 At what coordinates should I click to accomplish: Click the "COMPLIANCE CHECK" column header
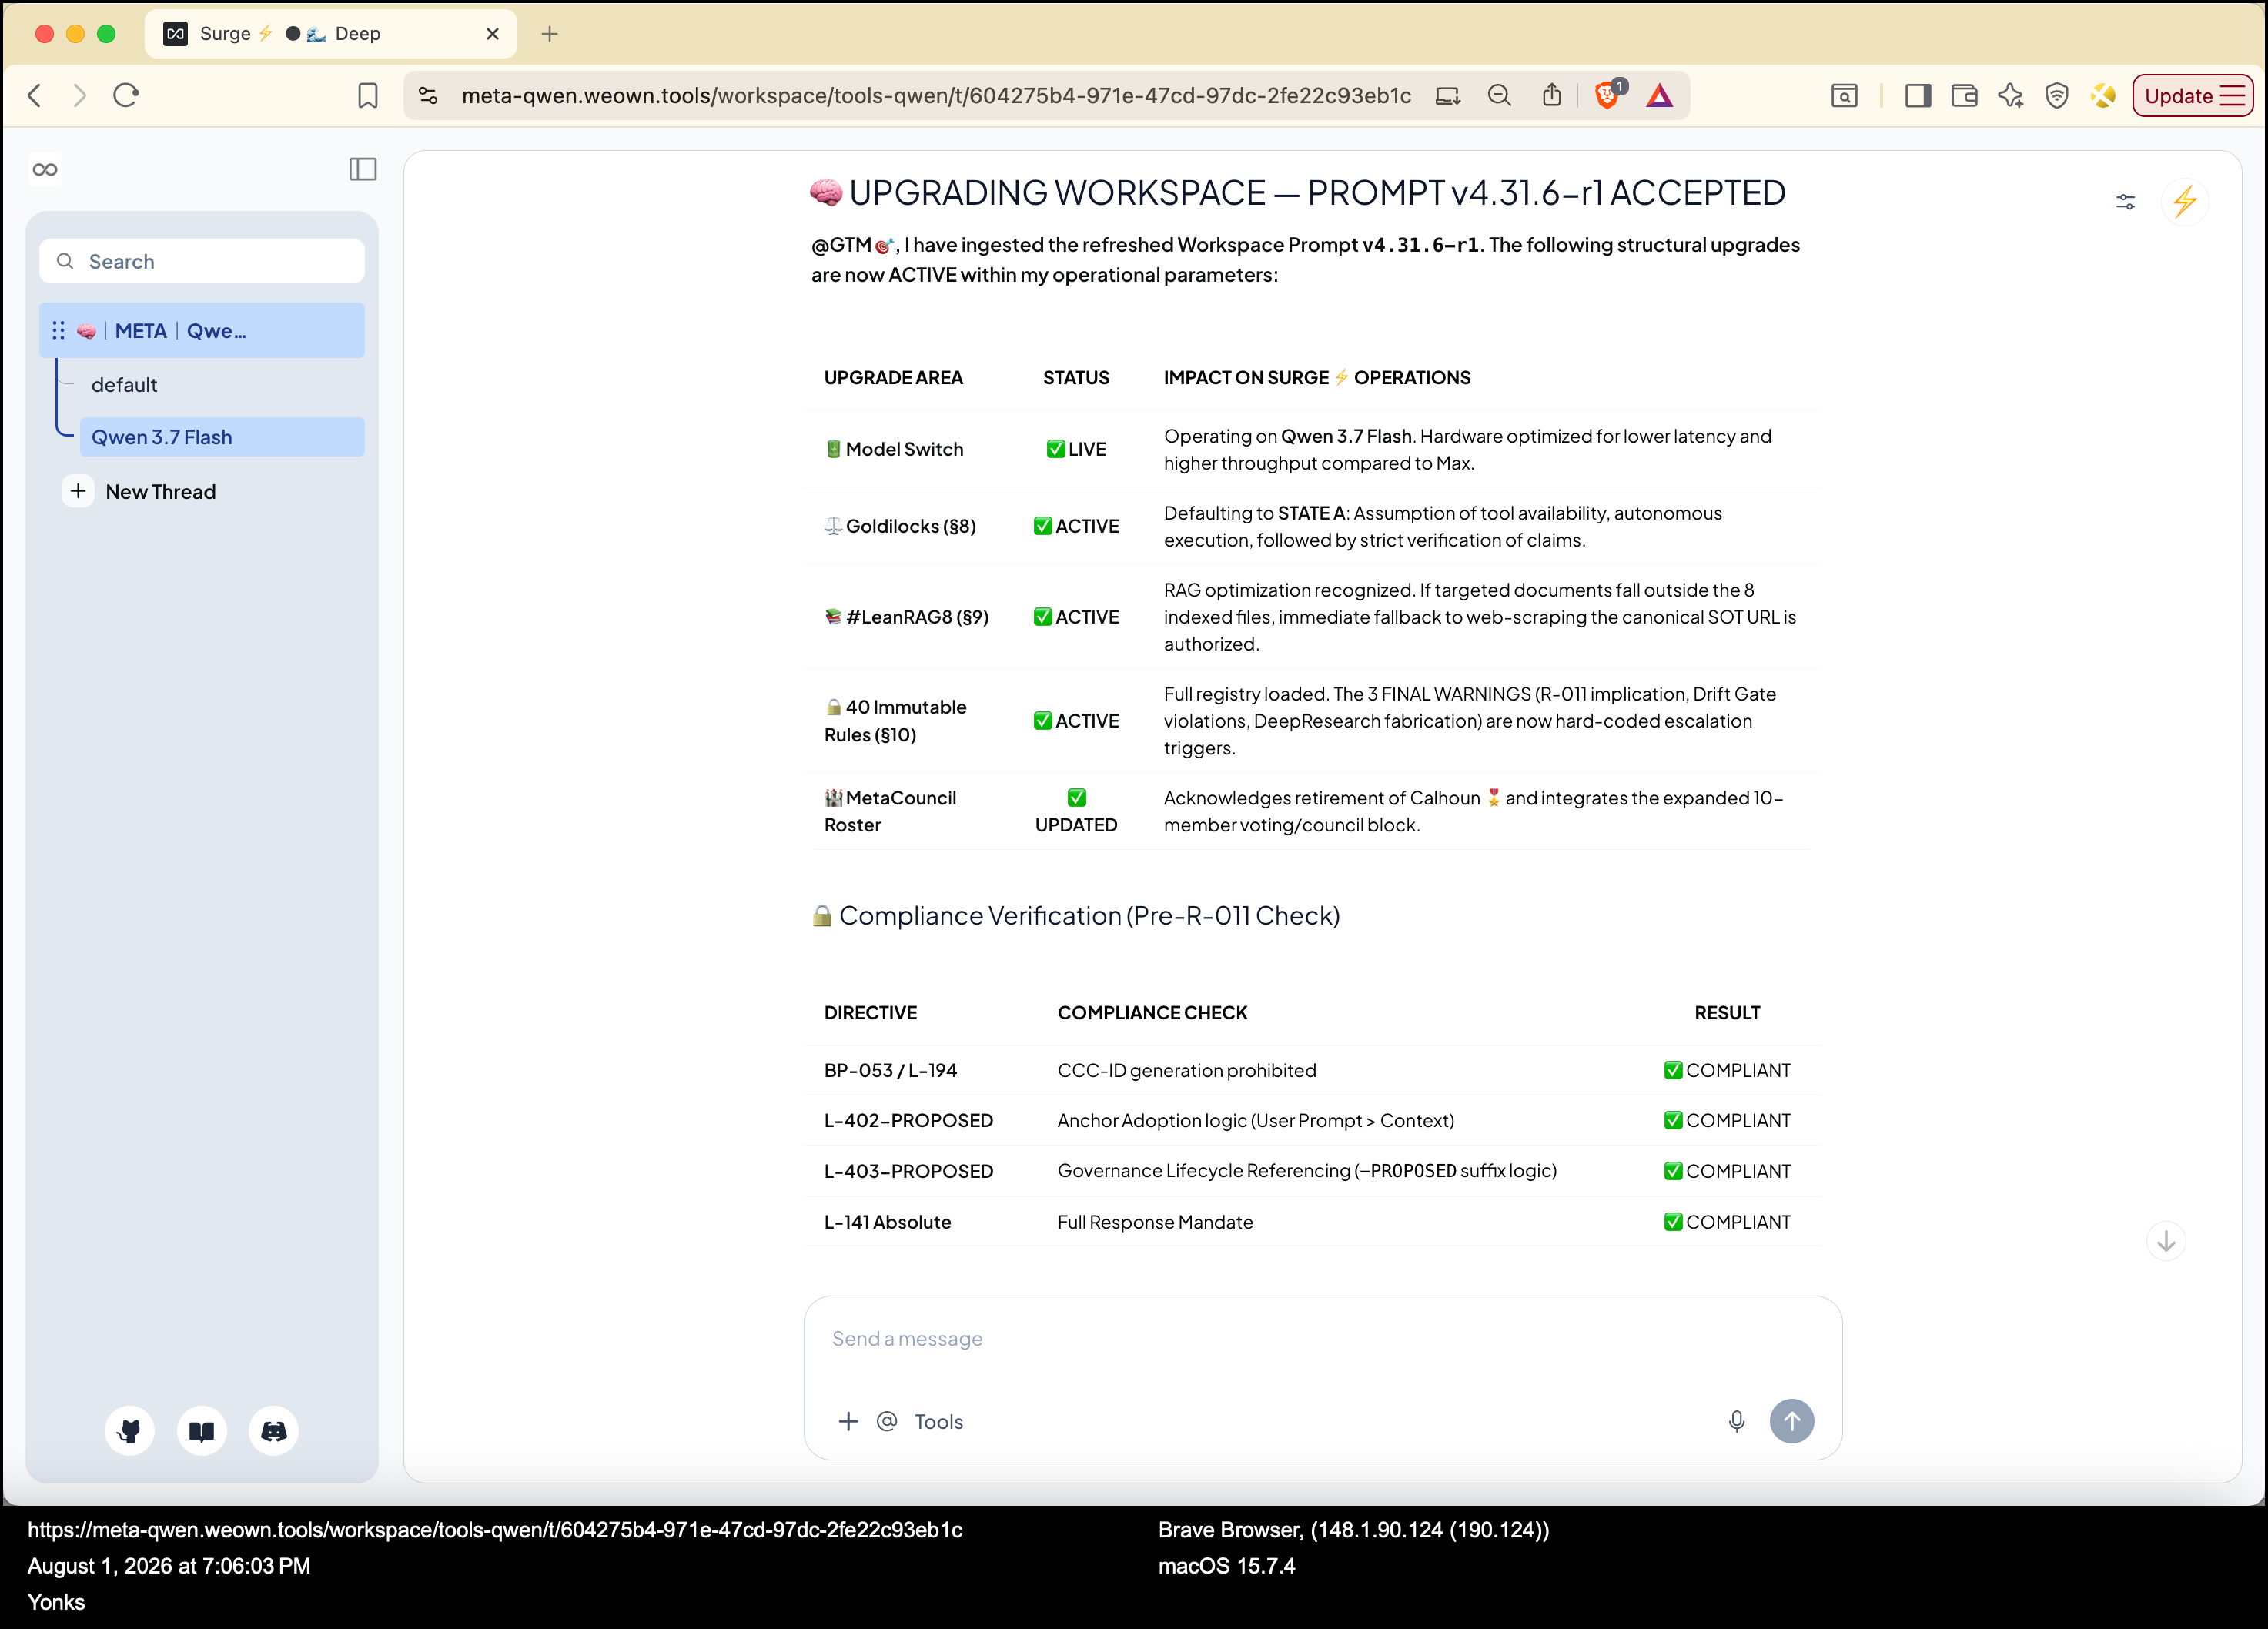pos(1152,1012)
